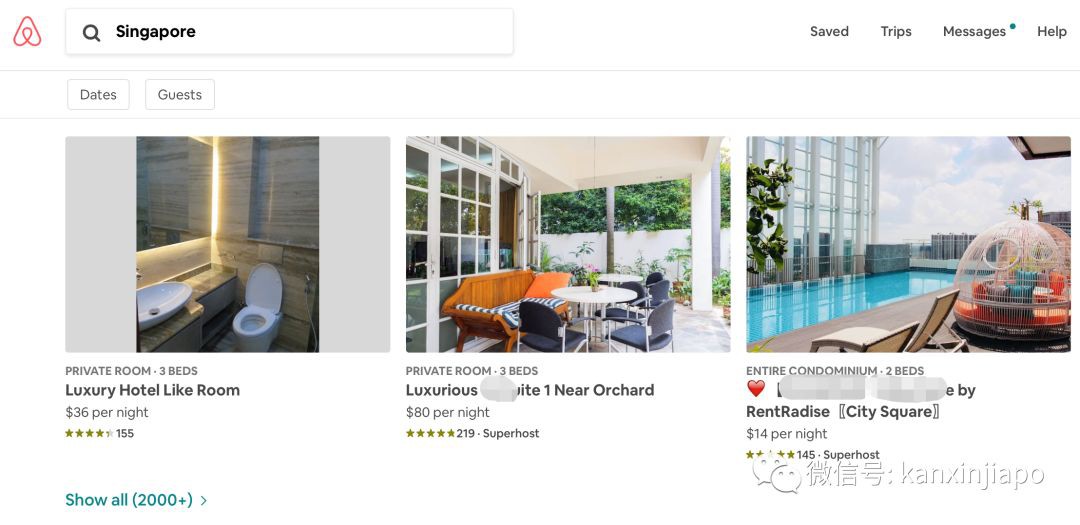Go to the Trips menu item

coord(895,32)
